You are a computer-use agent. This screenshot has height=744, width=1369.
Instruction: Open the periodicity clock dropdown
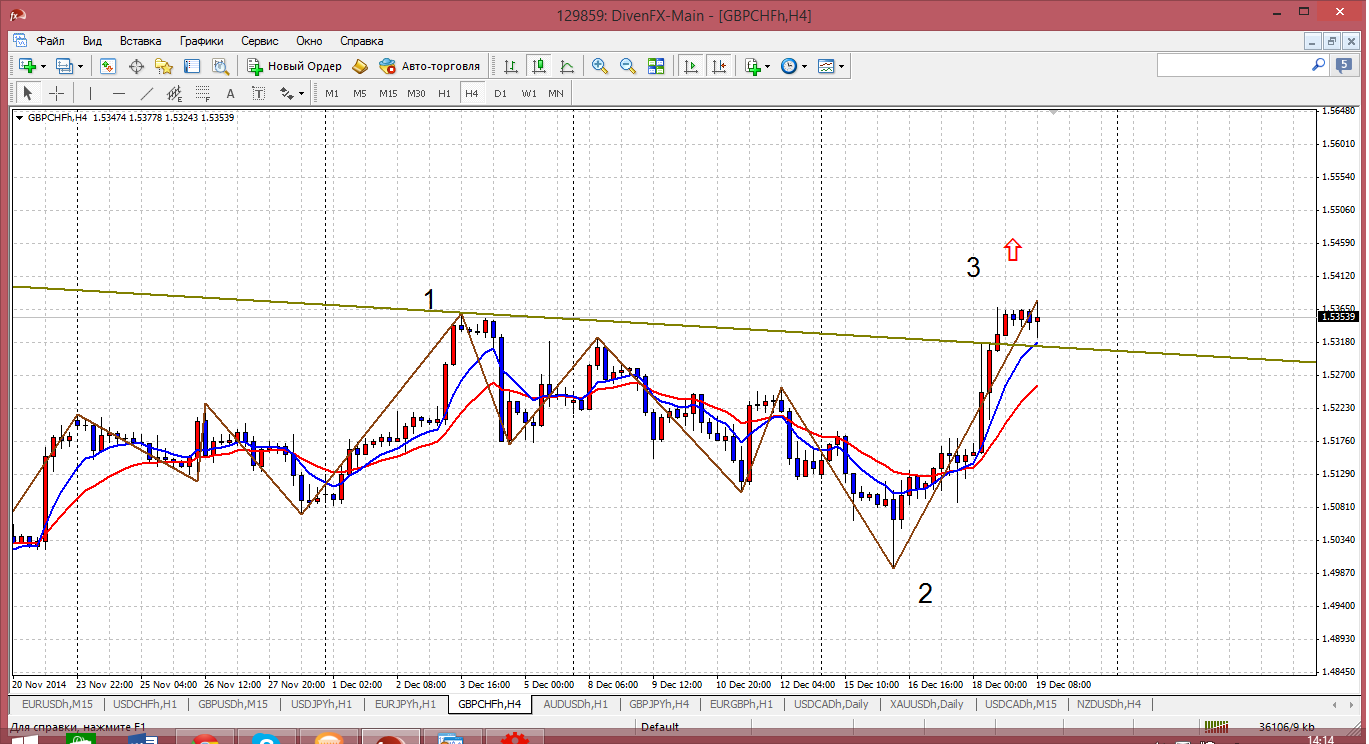tap(804, 66)
